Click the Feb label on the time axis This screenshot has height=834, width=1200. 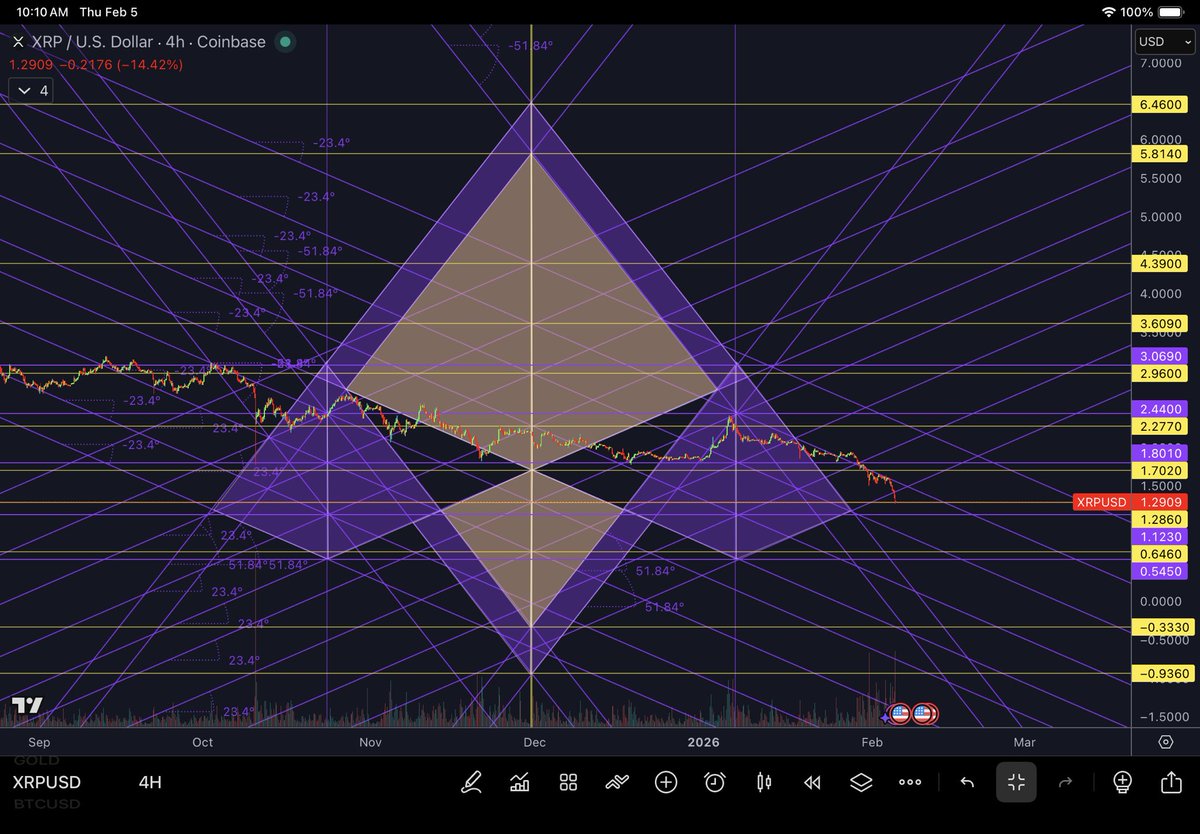point(872,742)
